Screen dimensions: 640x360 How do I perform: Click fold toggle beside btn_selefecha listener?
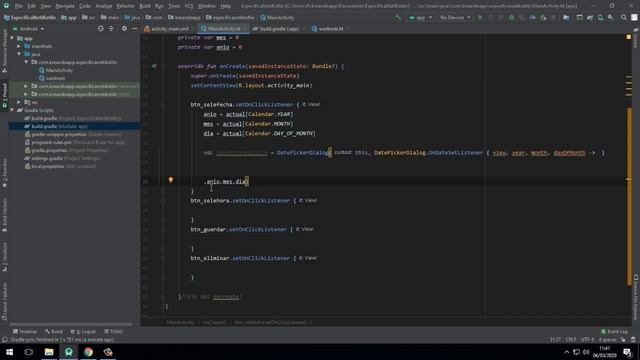click(x=163, y=104)
